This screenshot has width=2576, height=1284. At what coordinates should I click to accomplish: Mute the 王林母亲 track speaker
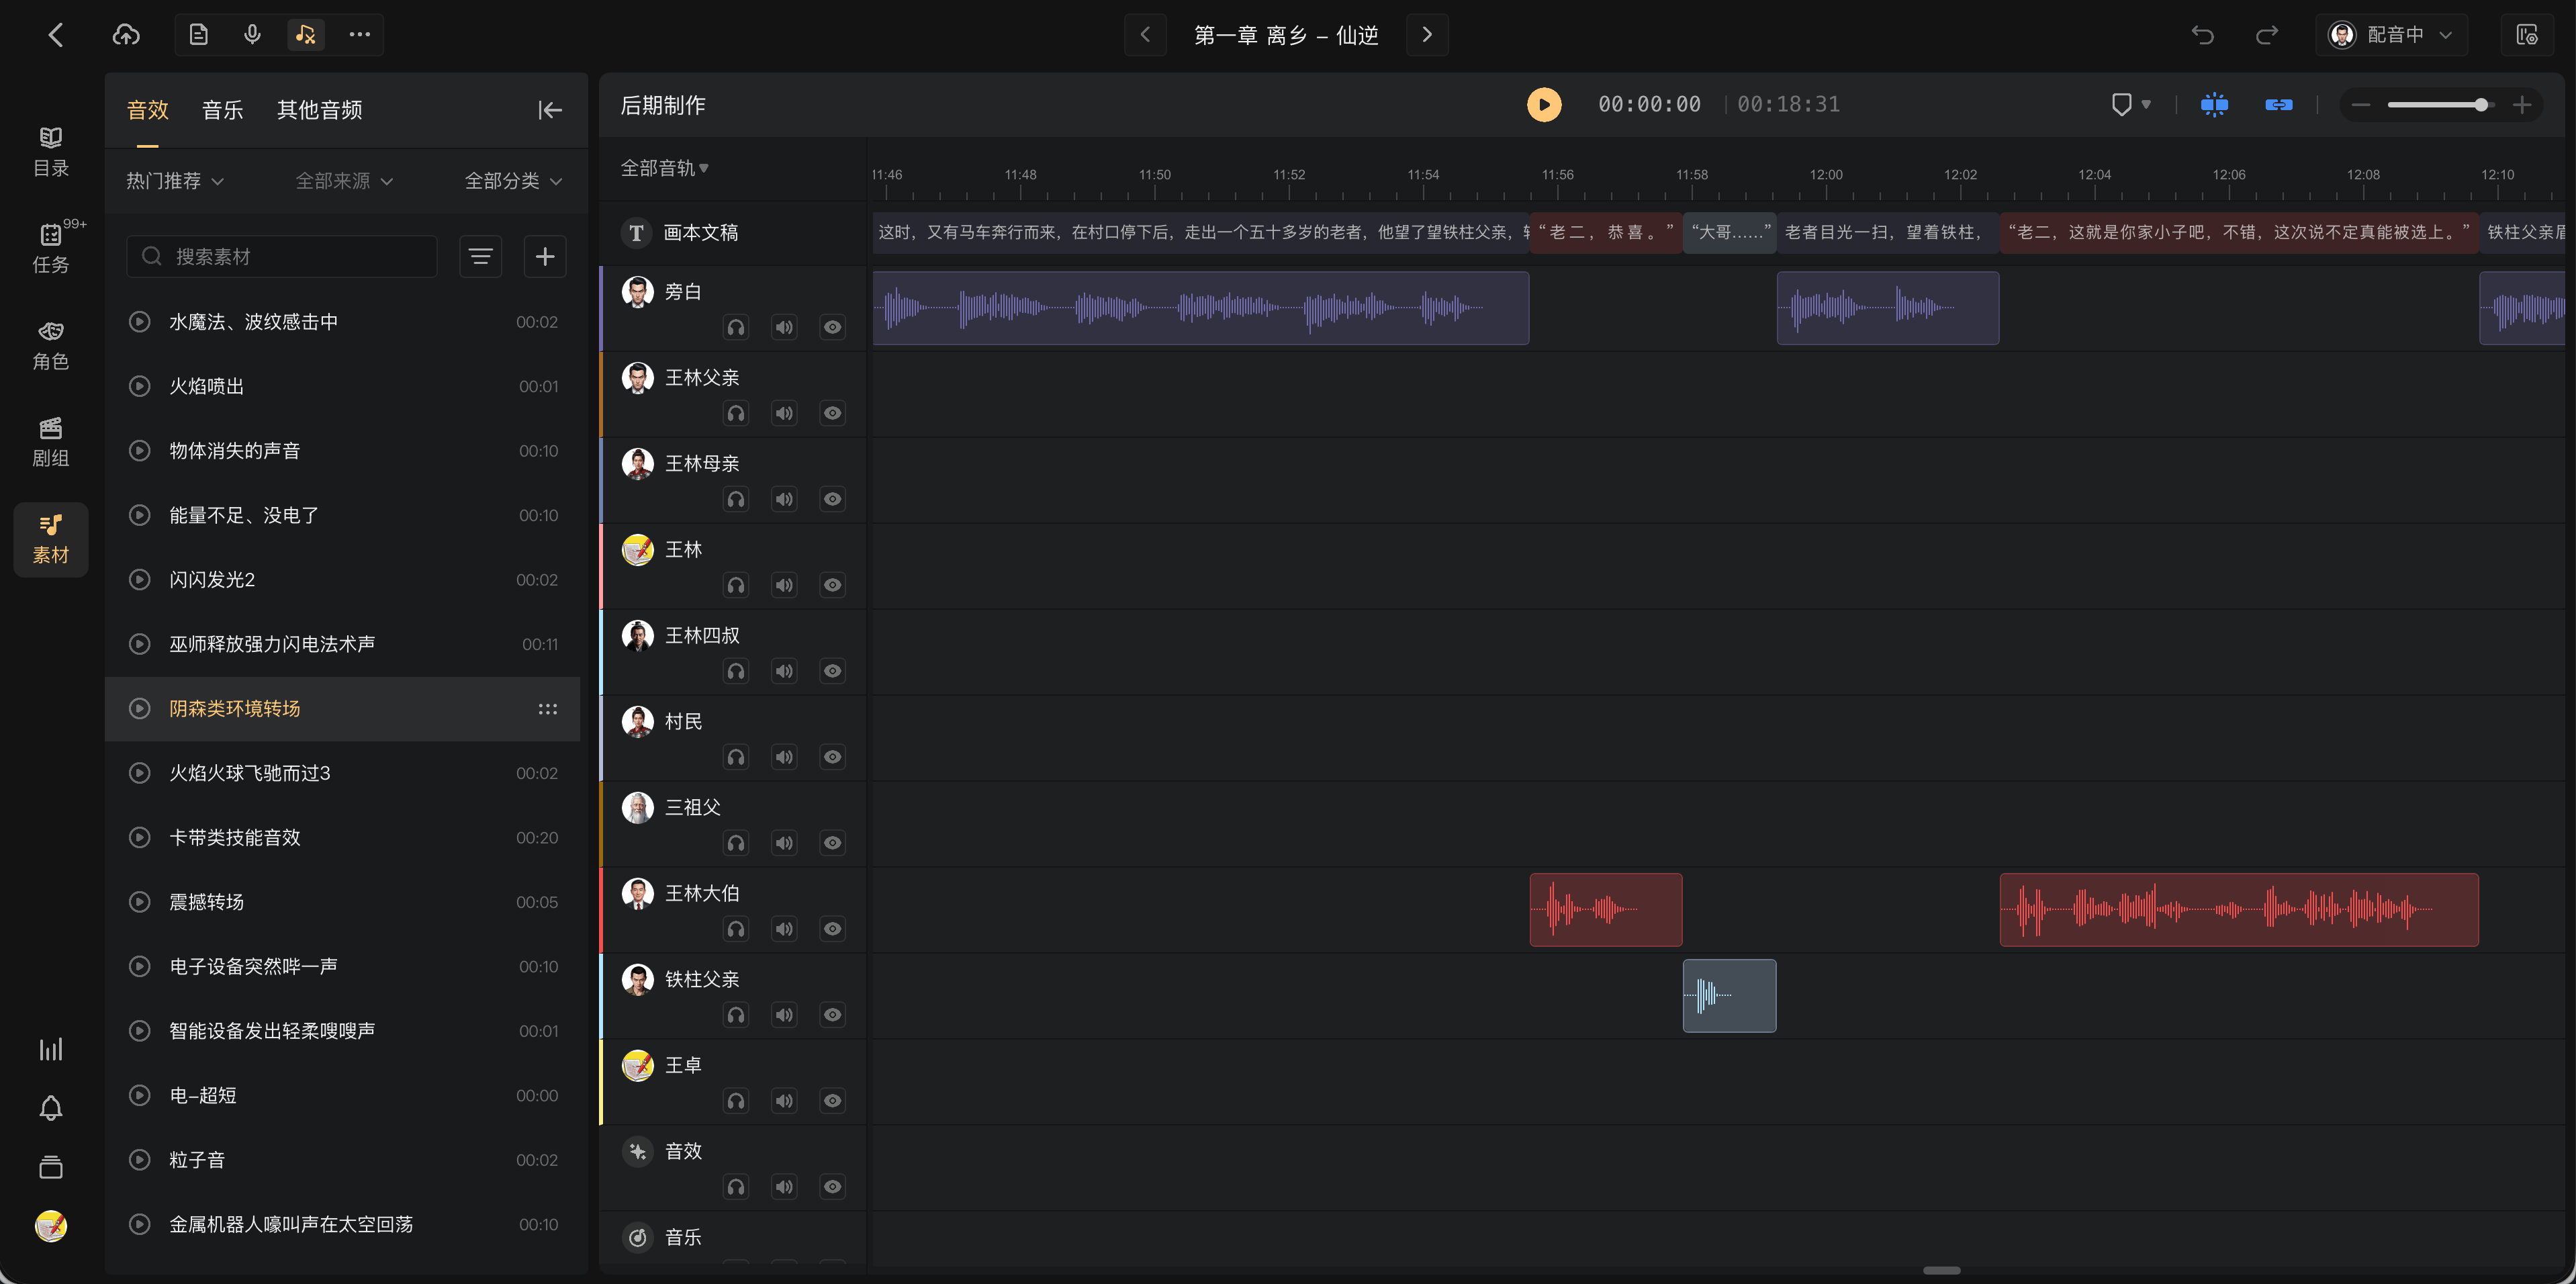tap(784, 499)
